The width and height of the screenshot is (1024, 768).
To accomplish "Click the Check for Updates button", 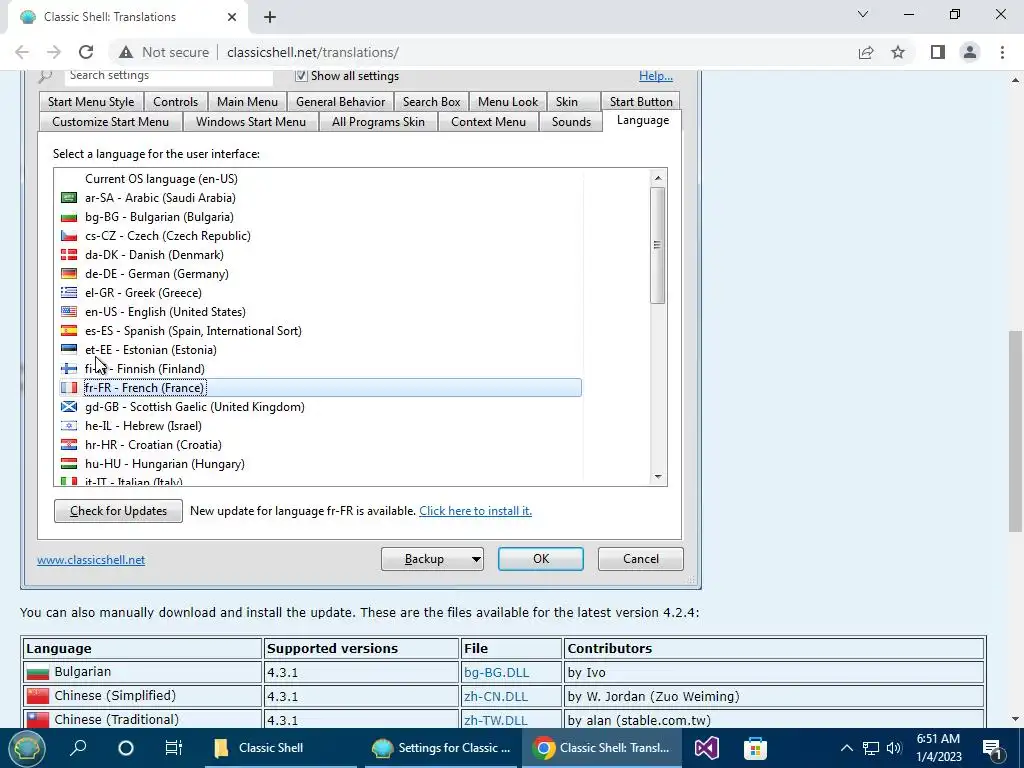I will click(118, 511).
